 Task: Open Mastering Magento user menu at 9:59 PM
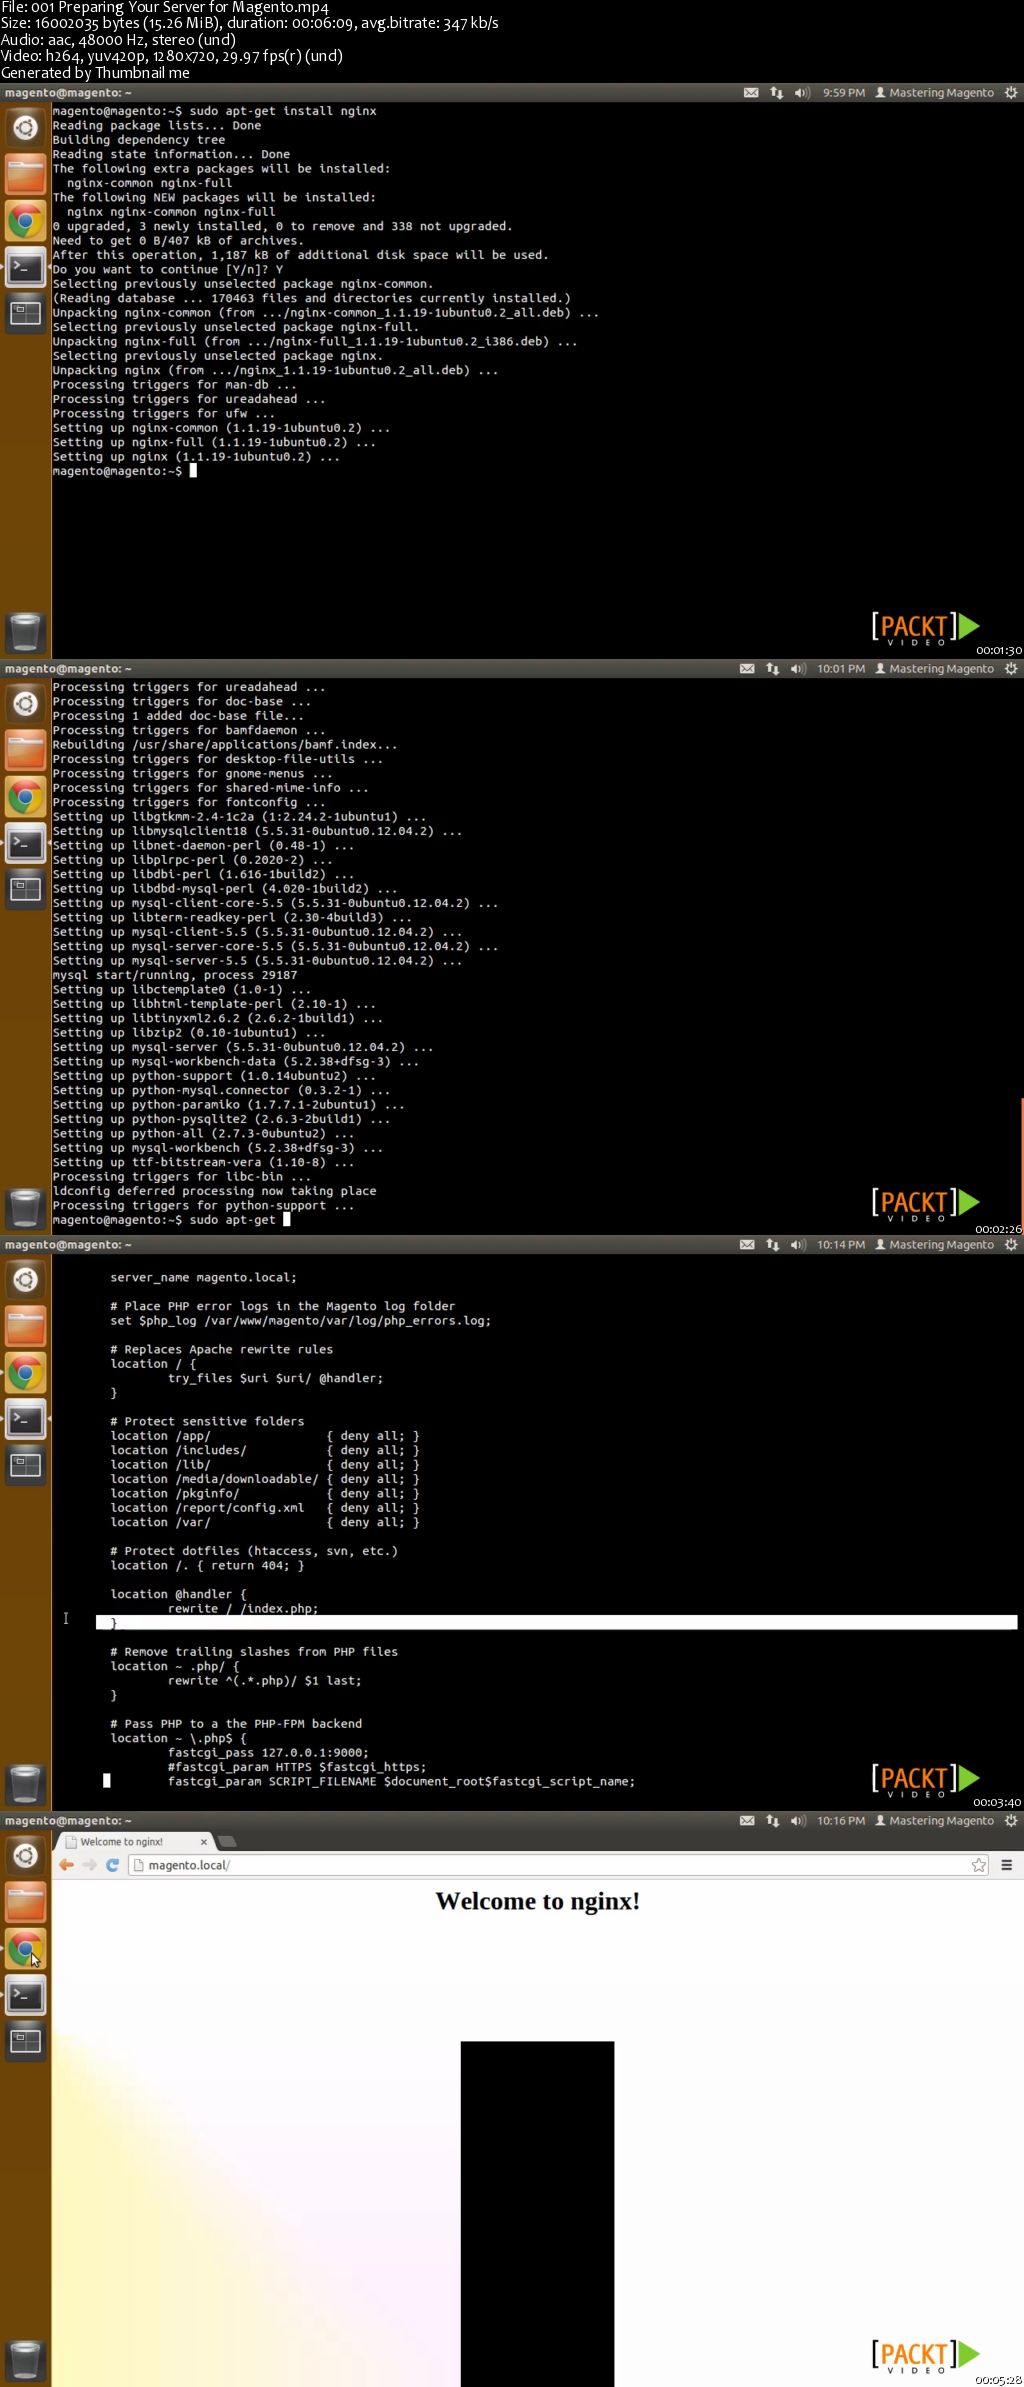click(934, 93)
